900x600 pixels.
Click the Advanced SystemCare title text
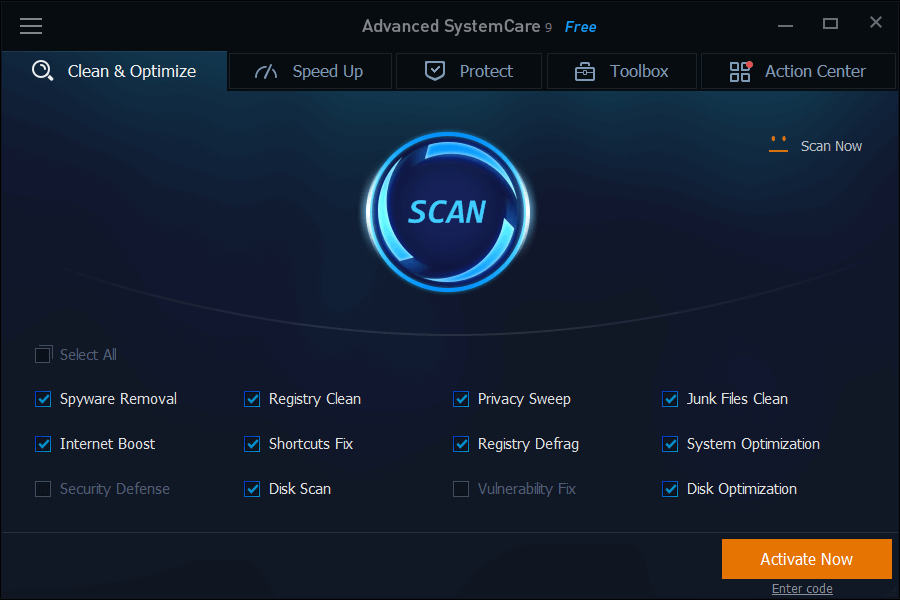click(451, 26)
